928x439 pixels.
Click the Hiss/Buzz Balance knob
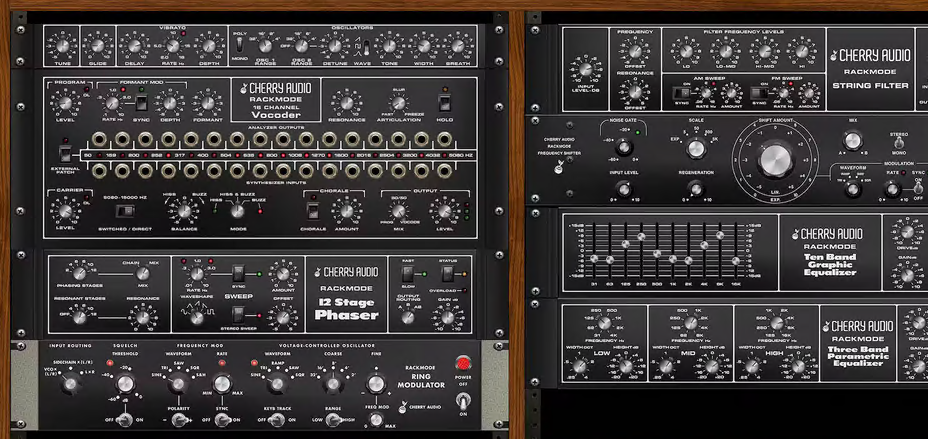pos(185,211)
